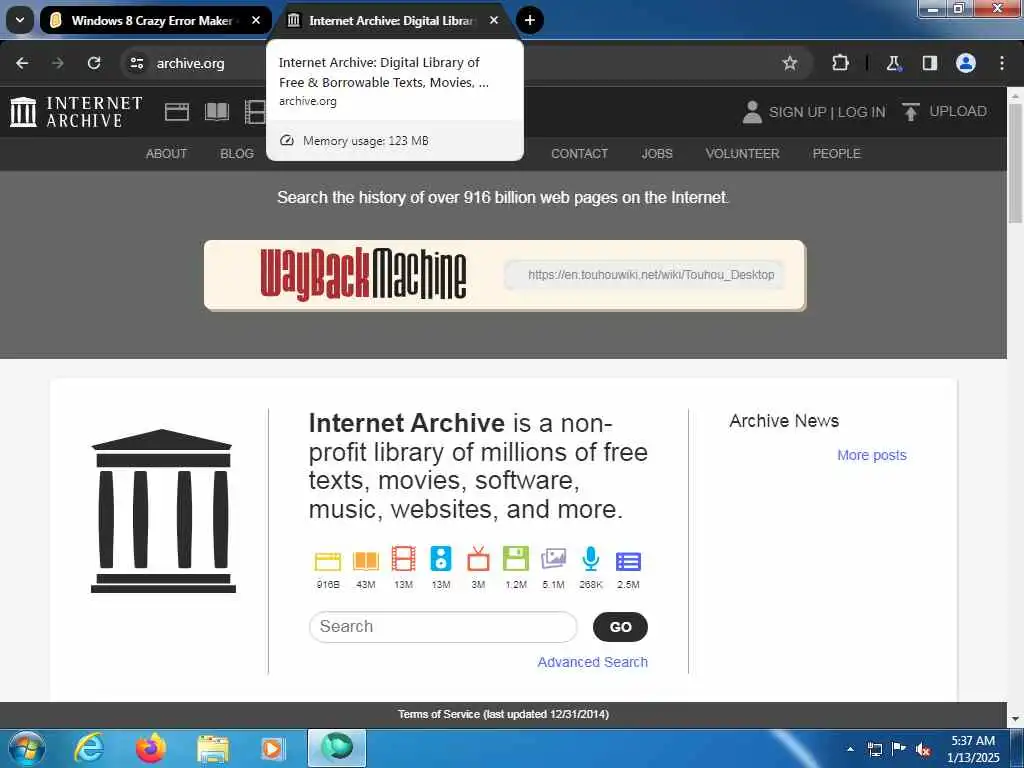
Task: Open the tab search dropdown arrow
Action: pos(20,20)
